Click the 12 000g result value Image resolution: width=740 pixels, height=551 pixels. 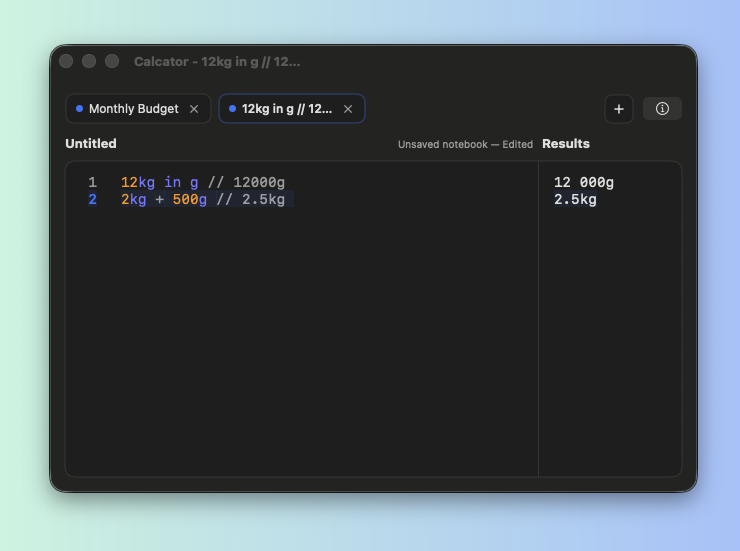pyautogui.click(x=584, y=182)
